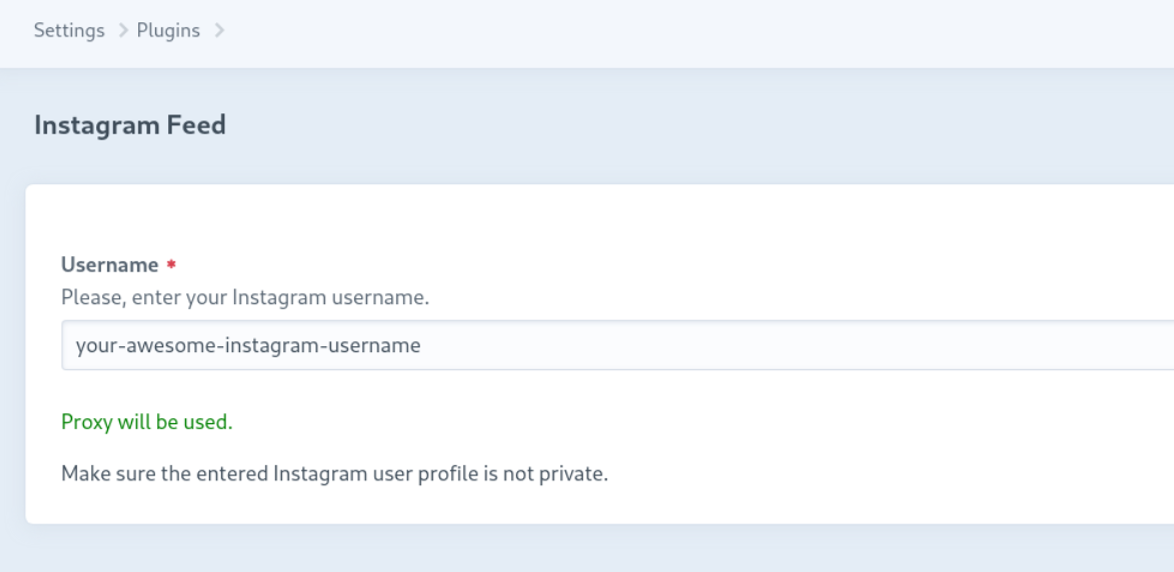
Task: Click the 'Please, enter your Instagram username.' hint
Action: point(245,298)
